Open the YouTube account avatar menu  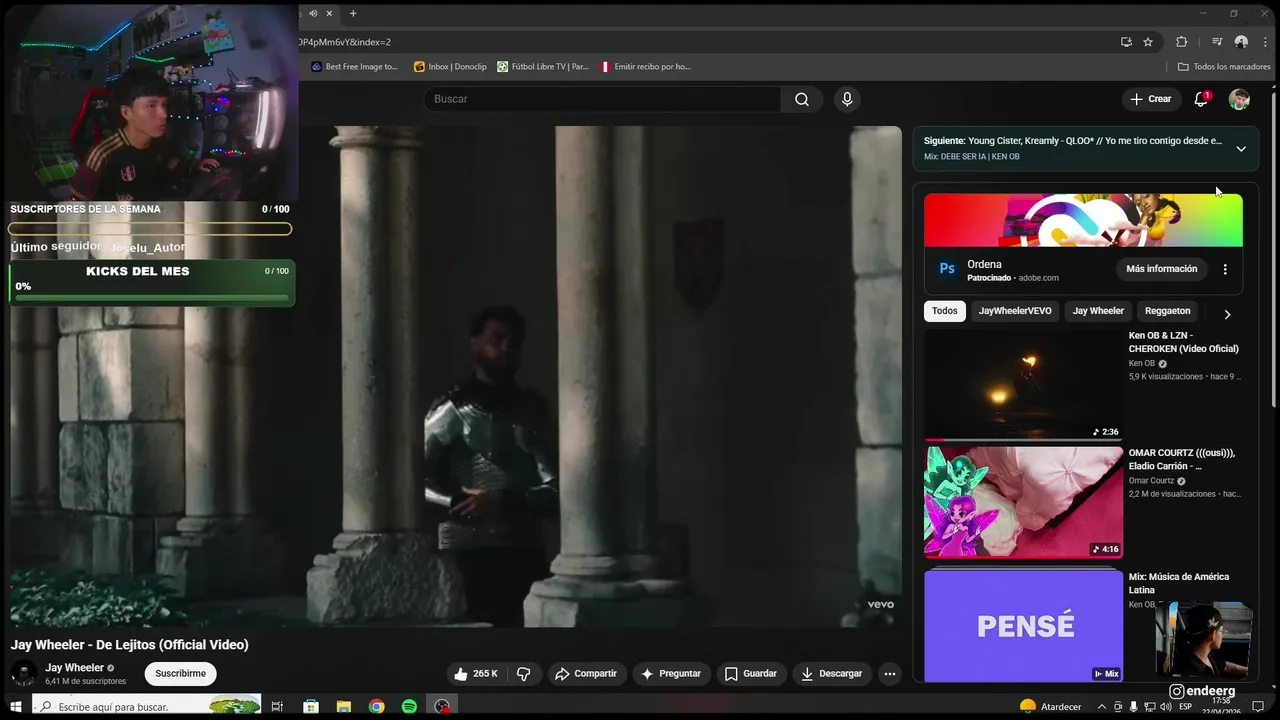point(1239,99)
